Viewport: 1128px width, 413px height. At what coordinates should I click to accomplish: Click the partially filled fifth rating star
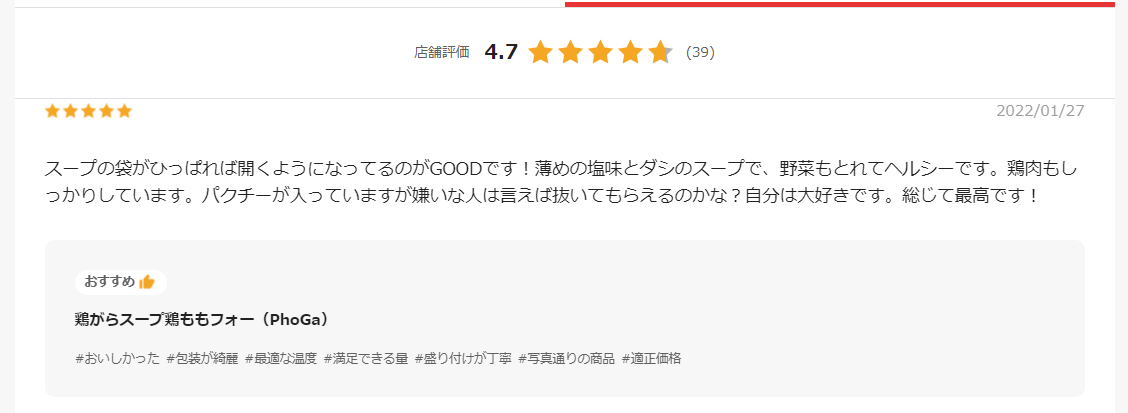(x=660, y=53)
